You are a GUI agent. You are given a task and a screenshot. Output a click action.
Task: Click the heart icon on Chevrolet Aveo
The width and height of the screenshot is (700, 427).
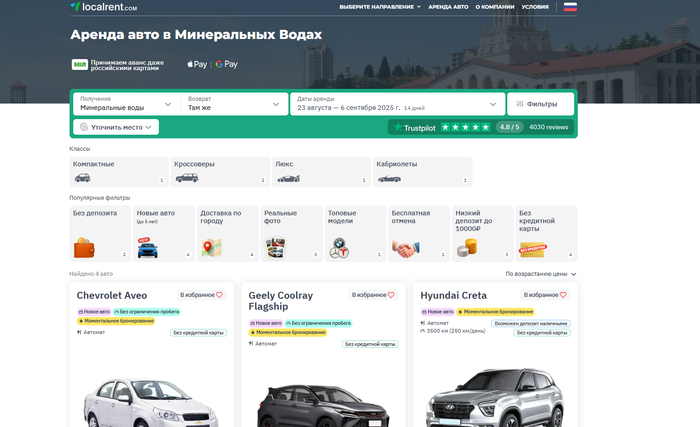coord(219,295)
